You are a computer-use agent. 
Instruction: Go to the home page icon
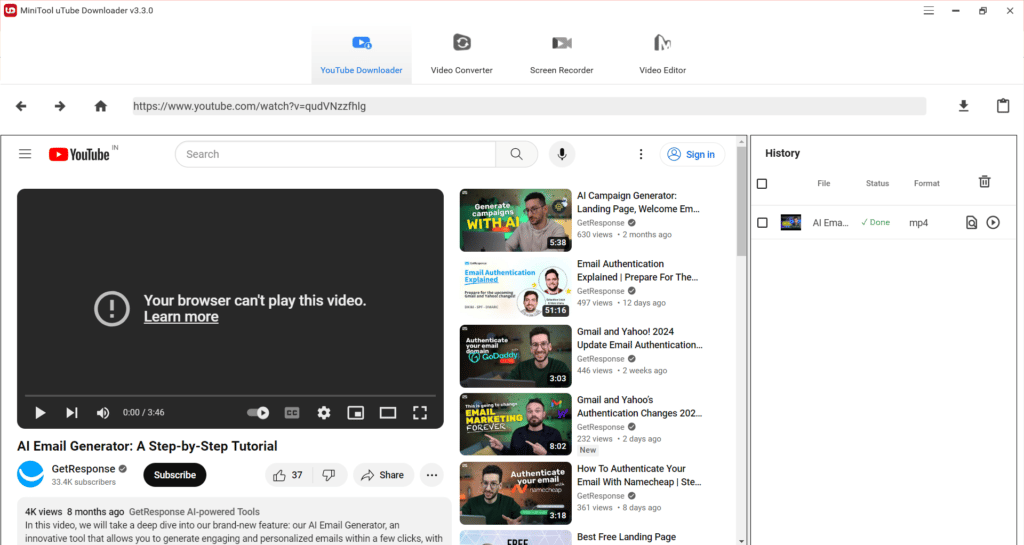click(101, 106)
